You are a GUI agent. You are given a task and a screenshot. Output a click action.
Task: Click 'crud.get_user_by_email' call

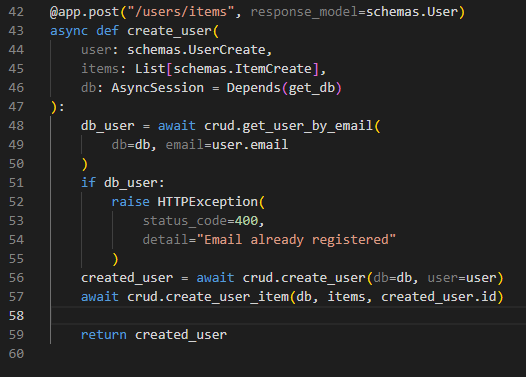[x=288, y=126]
